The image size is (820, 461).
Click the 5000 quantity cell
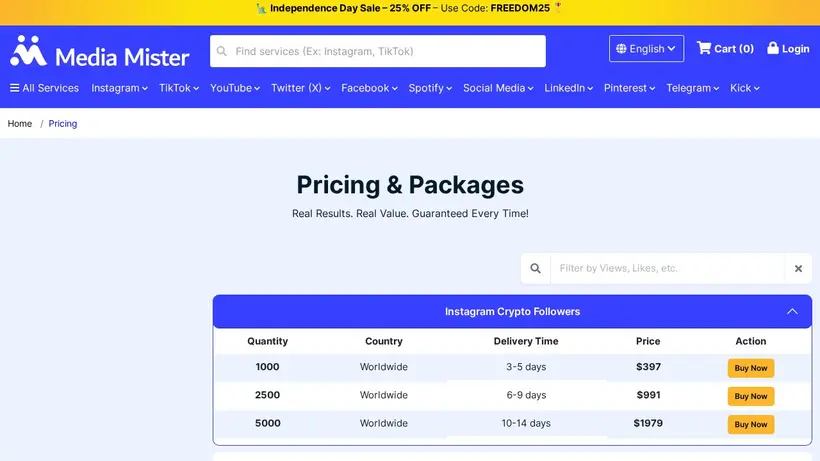(x=267, y=423)
